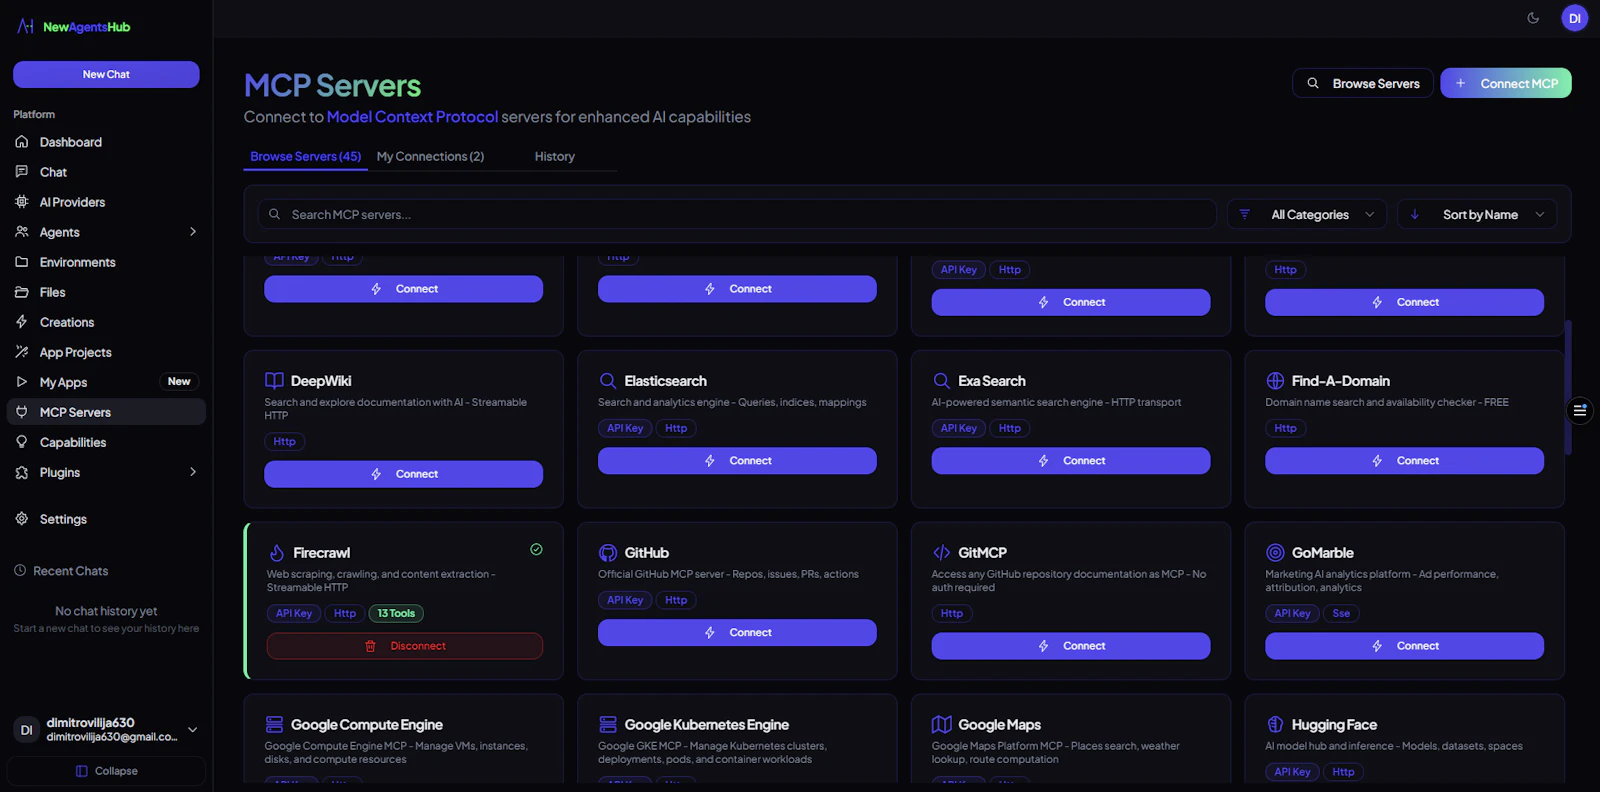Start a New Chat

click(106, 74)
